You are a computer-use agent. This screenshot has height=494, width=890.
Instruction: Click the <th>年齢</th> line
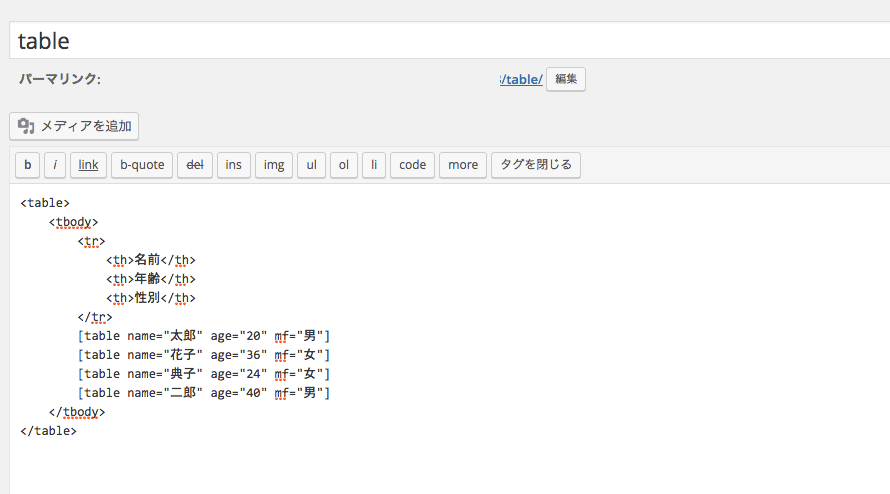150,279
